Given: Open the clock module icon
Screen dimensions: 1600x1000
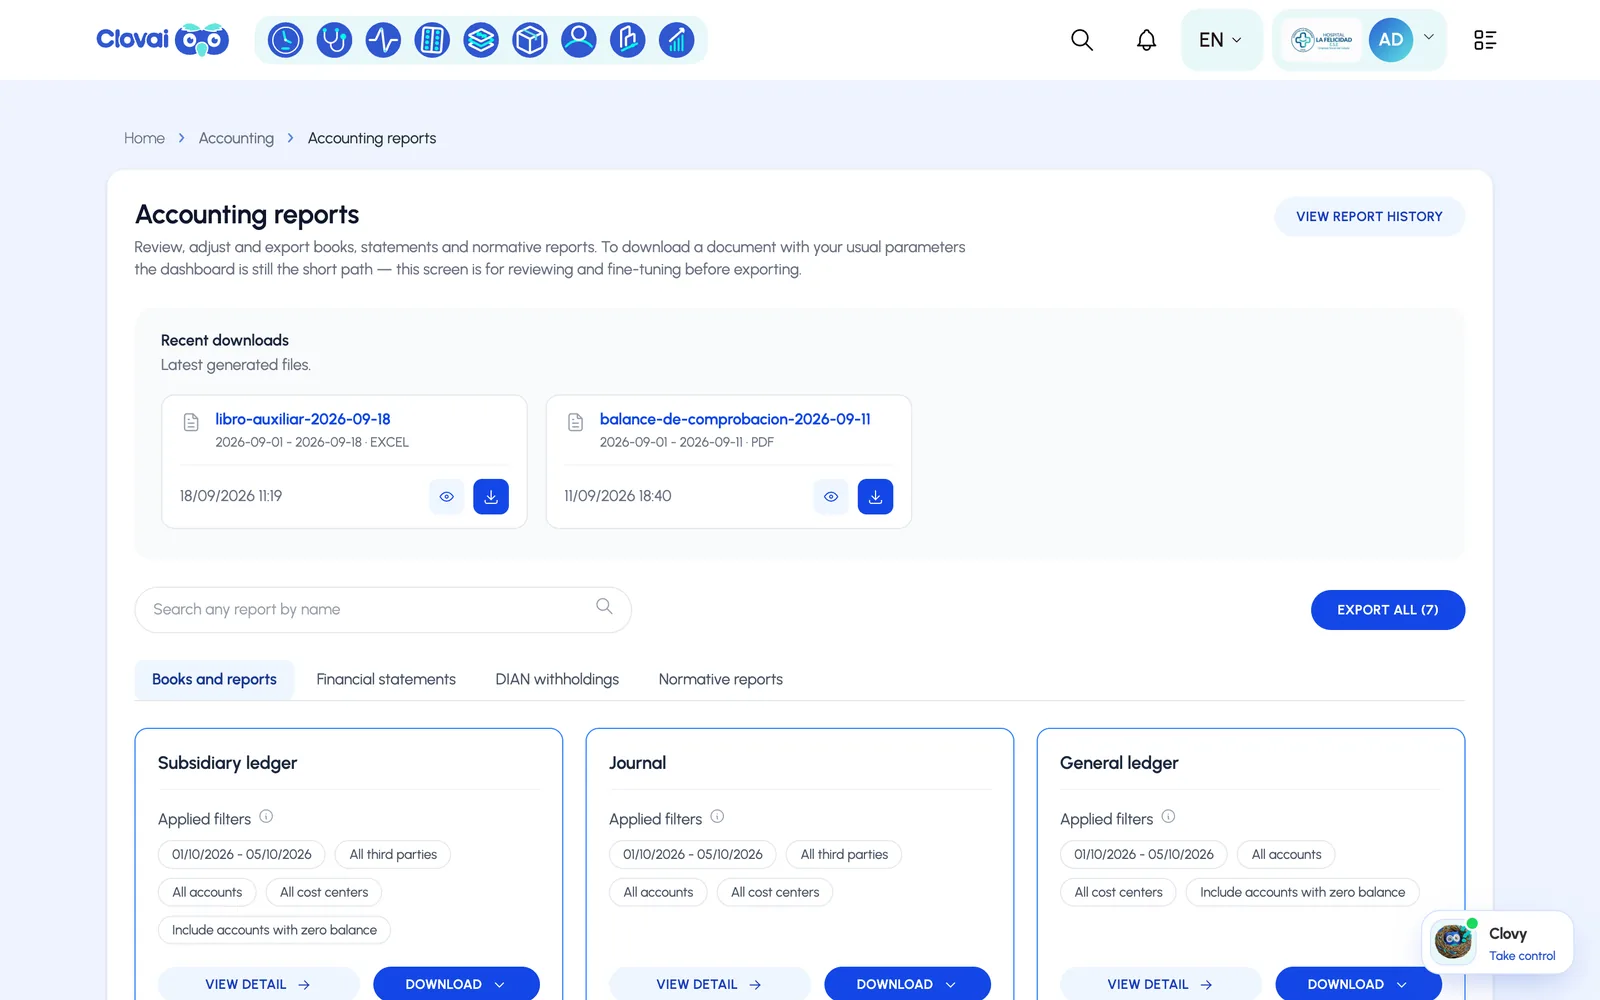Looking at the screenshot, I should pyautogui.click(x=285, y=40).
